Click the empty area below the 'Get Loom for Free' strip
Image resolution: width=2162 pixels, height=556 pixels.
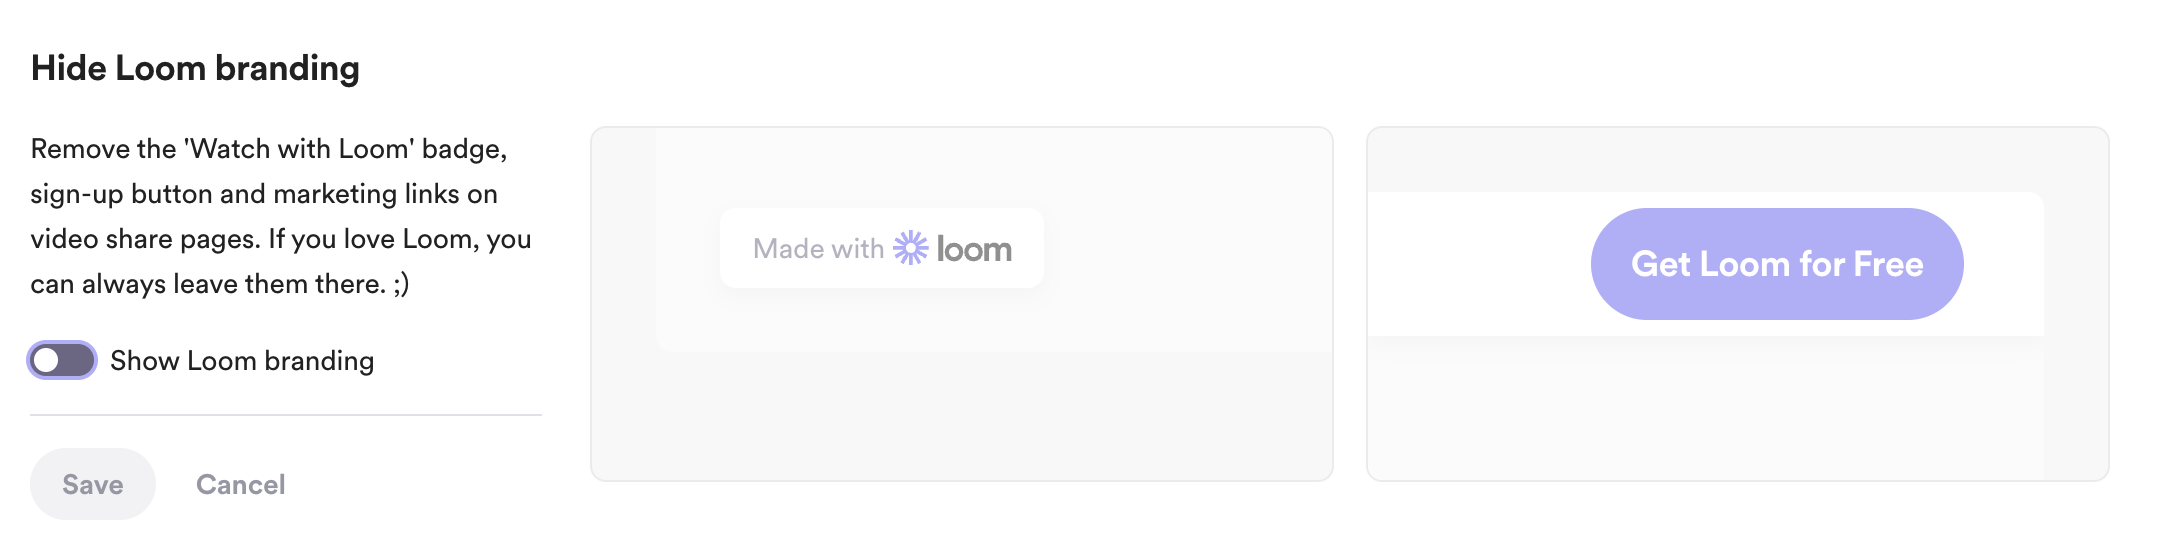(1736, 410)
